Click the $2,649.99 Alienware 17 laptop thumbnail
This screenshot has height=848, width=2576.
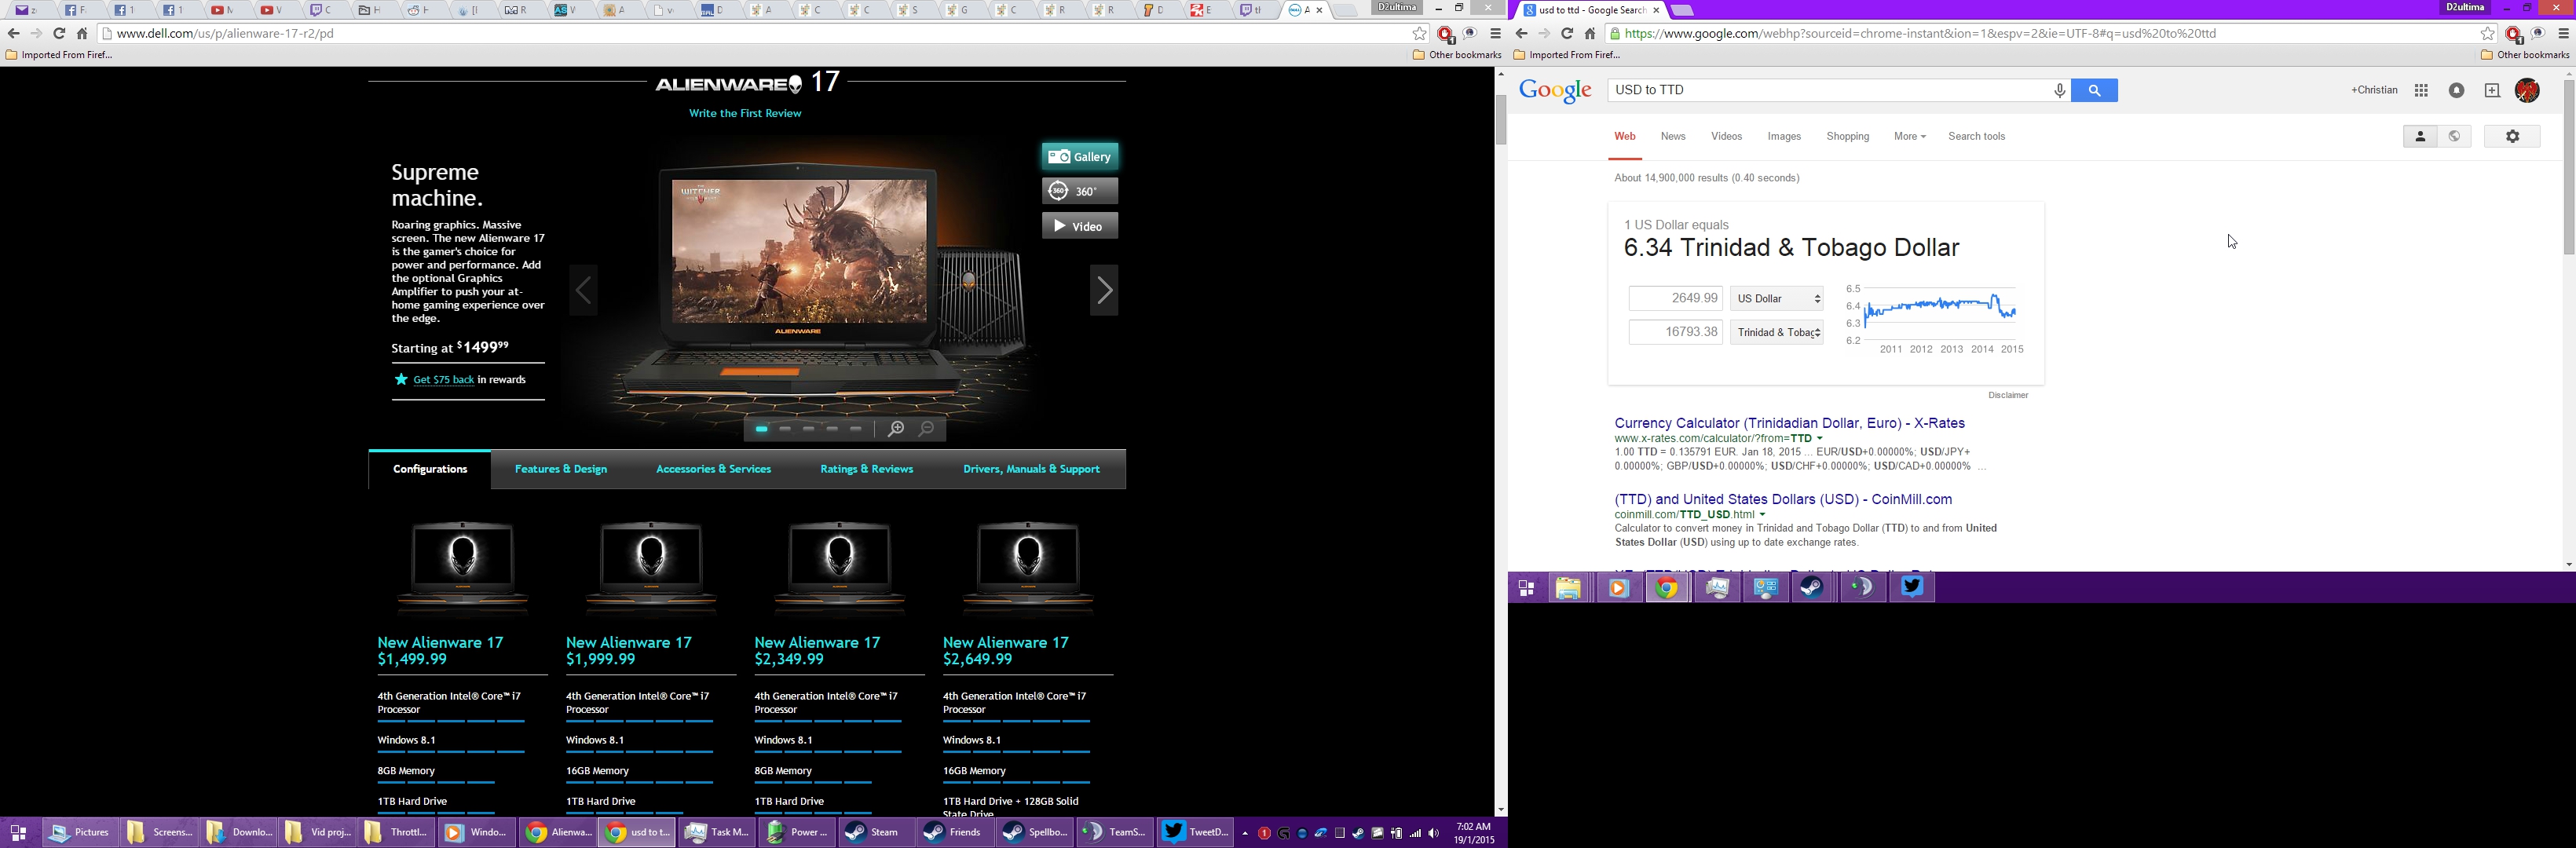[x=1028, y=566]
